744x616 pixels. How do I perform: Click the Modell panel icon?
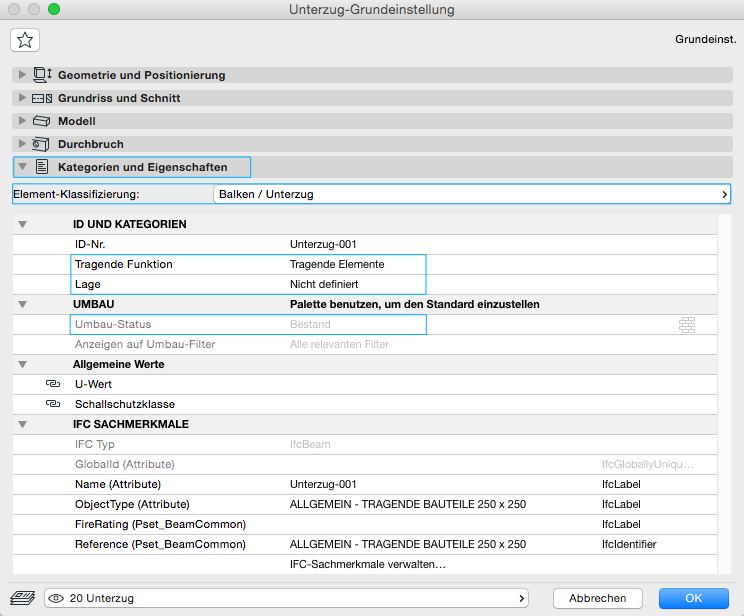(x=42, y=121)
